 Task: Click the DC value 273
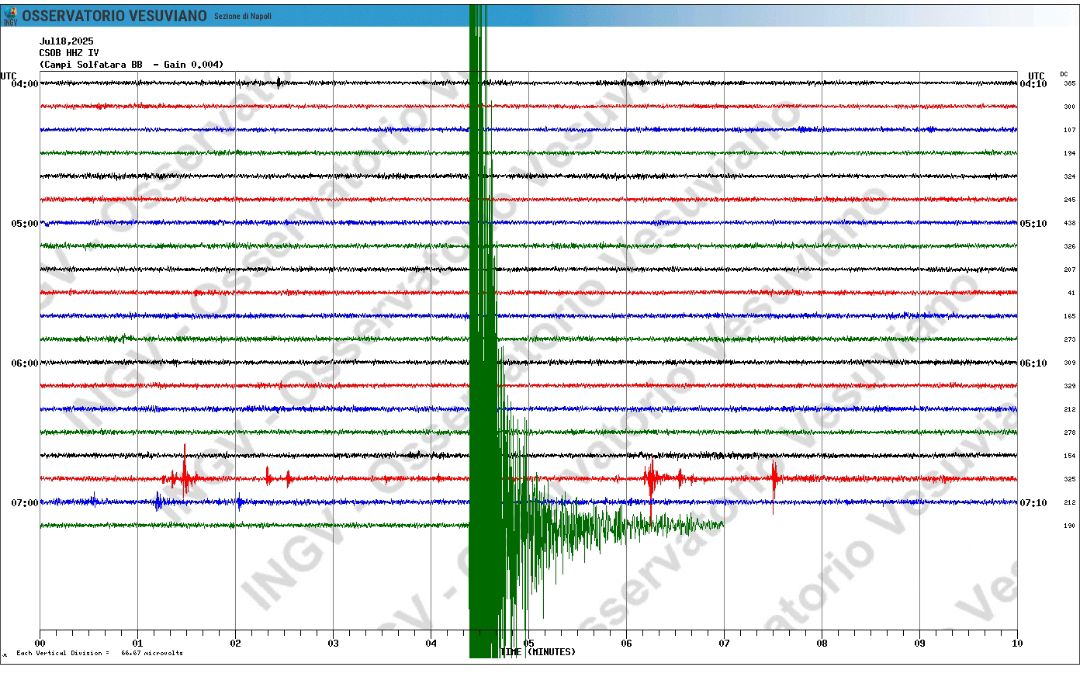[1069, 339]
